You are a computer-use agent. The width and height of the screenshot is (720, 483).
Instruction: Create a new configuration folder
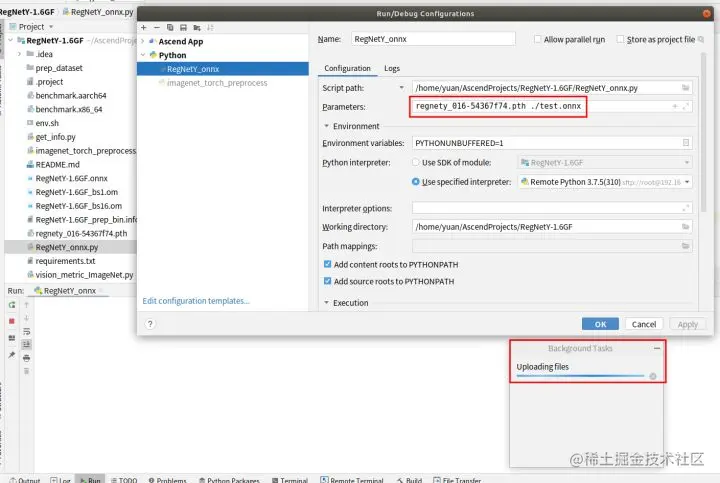[x=197, y=28]
